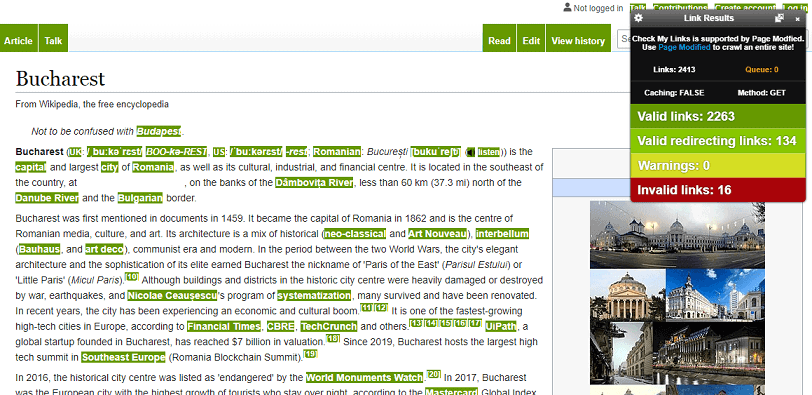Open the CBRE link
The image size is (812, 395).
click(x=281, y=327)
